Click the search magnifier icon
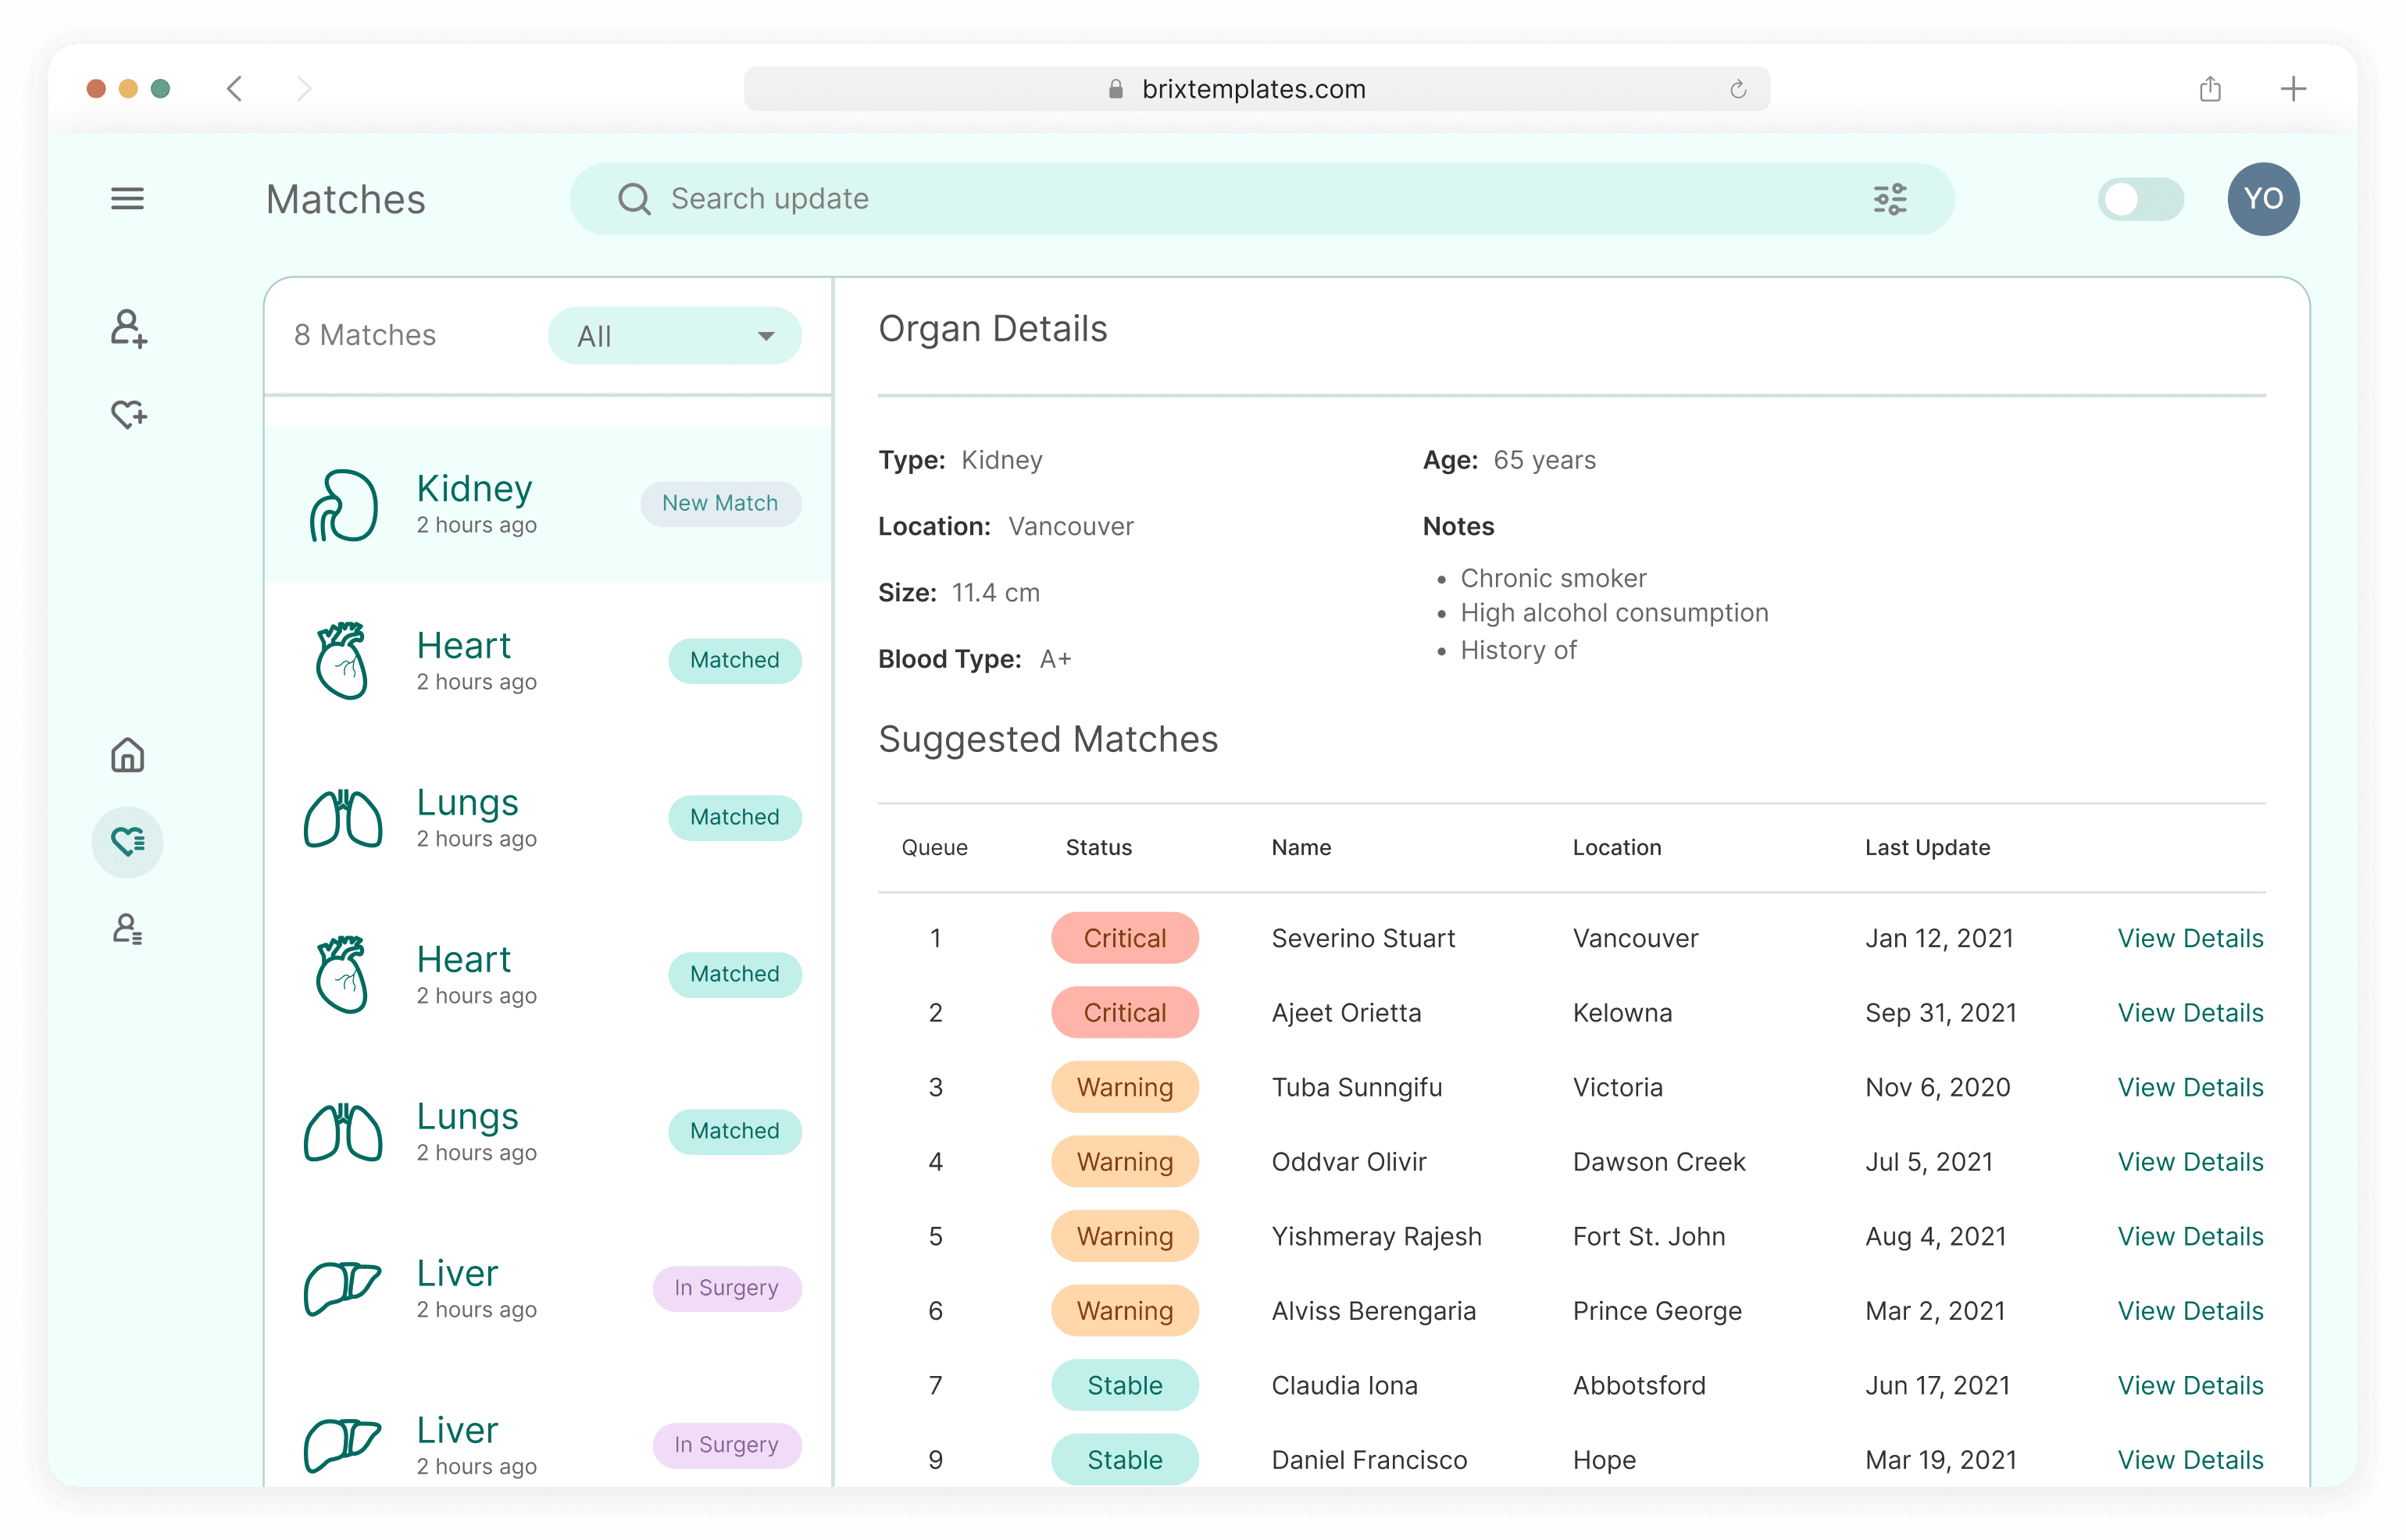 point(634,199)
